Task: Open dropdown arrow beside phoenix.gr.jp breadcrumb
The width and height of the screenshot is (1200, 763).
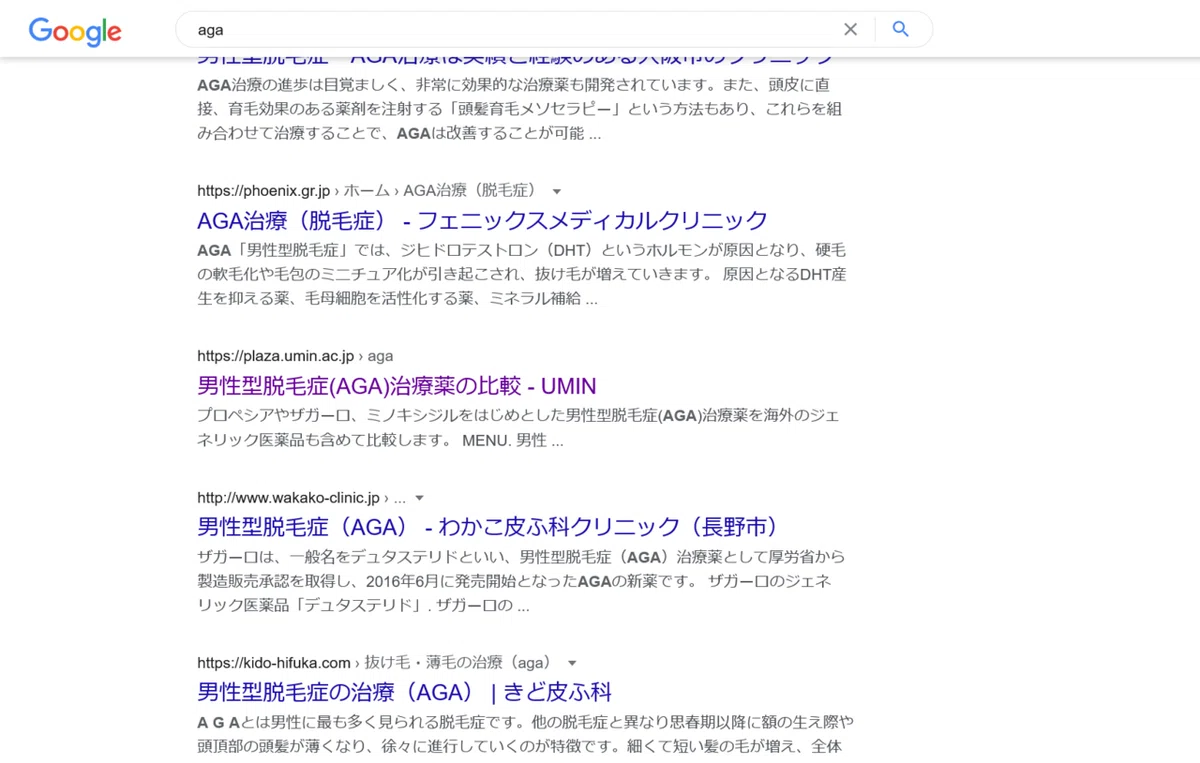Action: [x=557, y=191]
